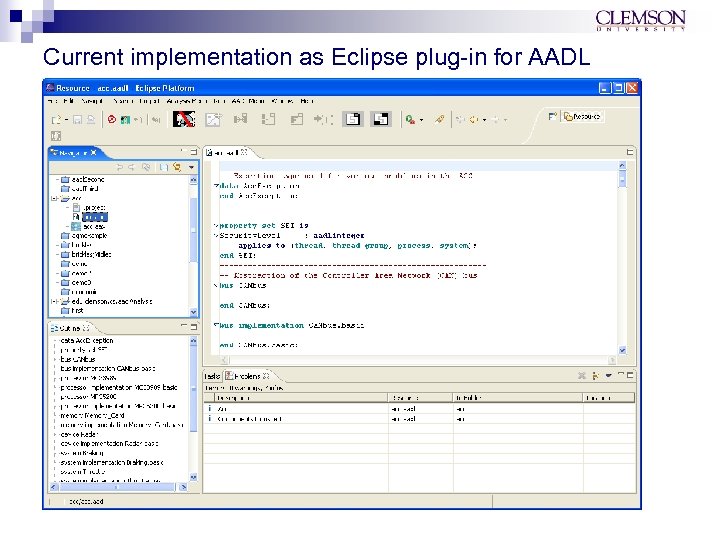Select 'bus implementation CANbus.basic' in Outline
Image resolution: width=720 pixels, height=540 pixels.
pos(107,368)
